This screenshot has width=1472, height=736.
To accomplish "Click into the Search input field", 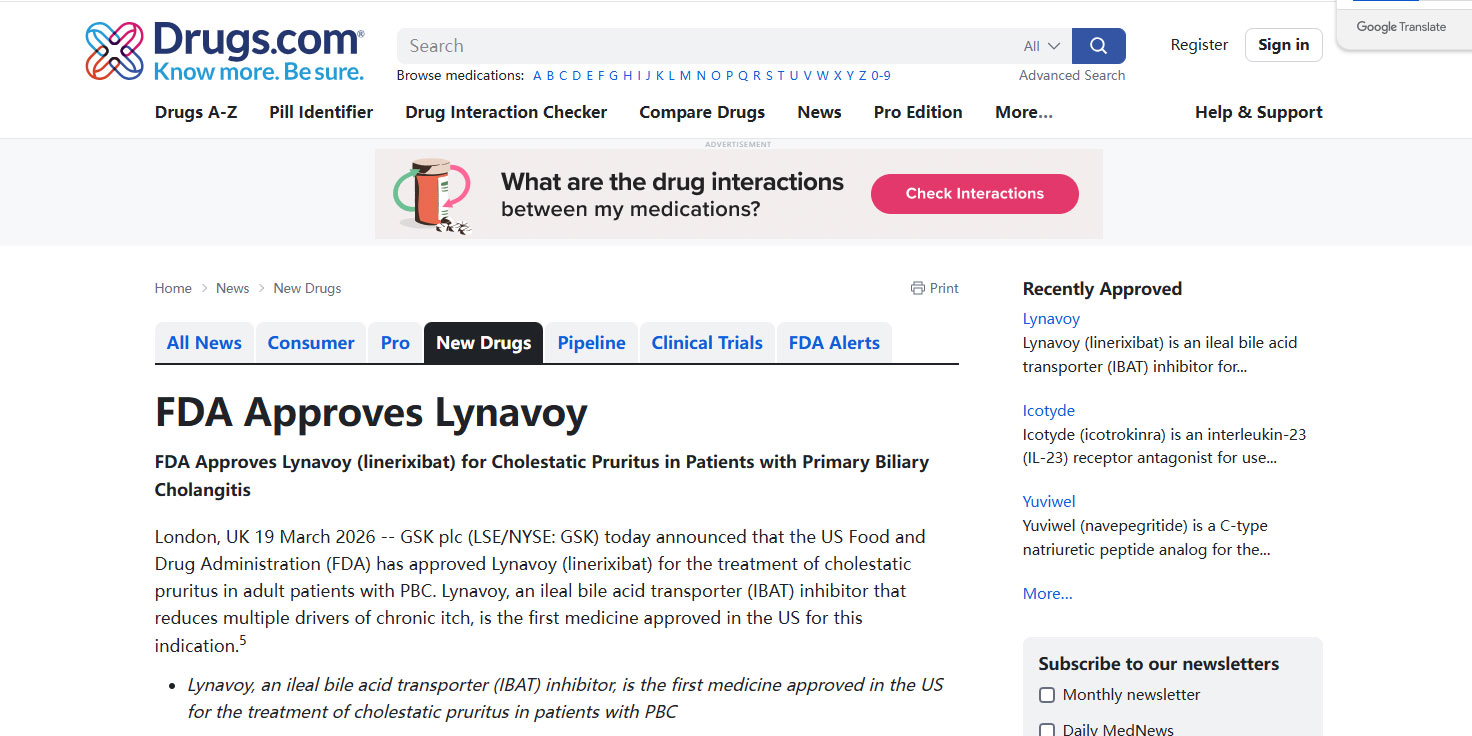I will 700,46.
